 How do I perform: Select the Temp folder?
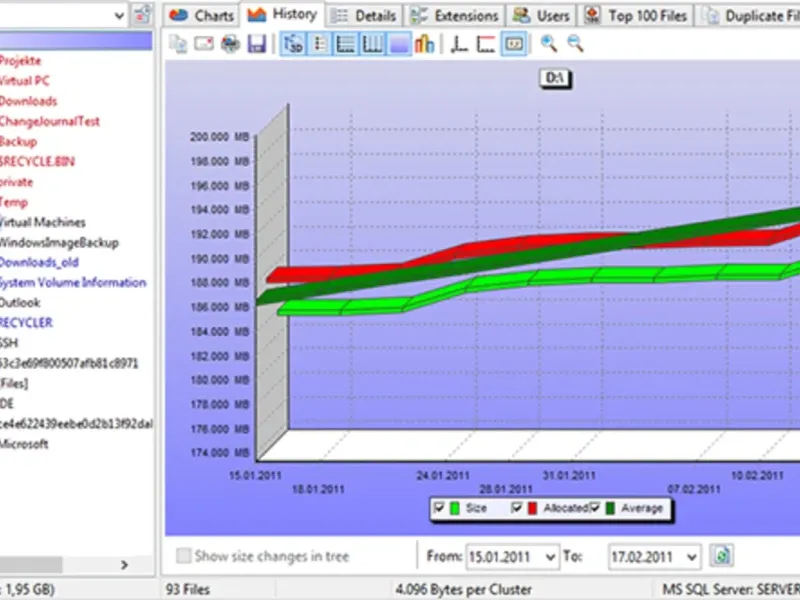(14, 202)
